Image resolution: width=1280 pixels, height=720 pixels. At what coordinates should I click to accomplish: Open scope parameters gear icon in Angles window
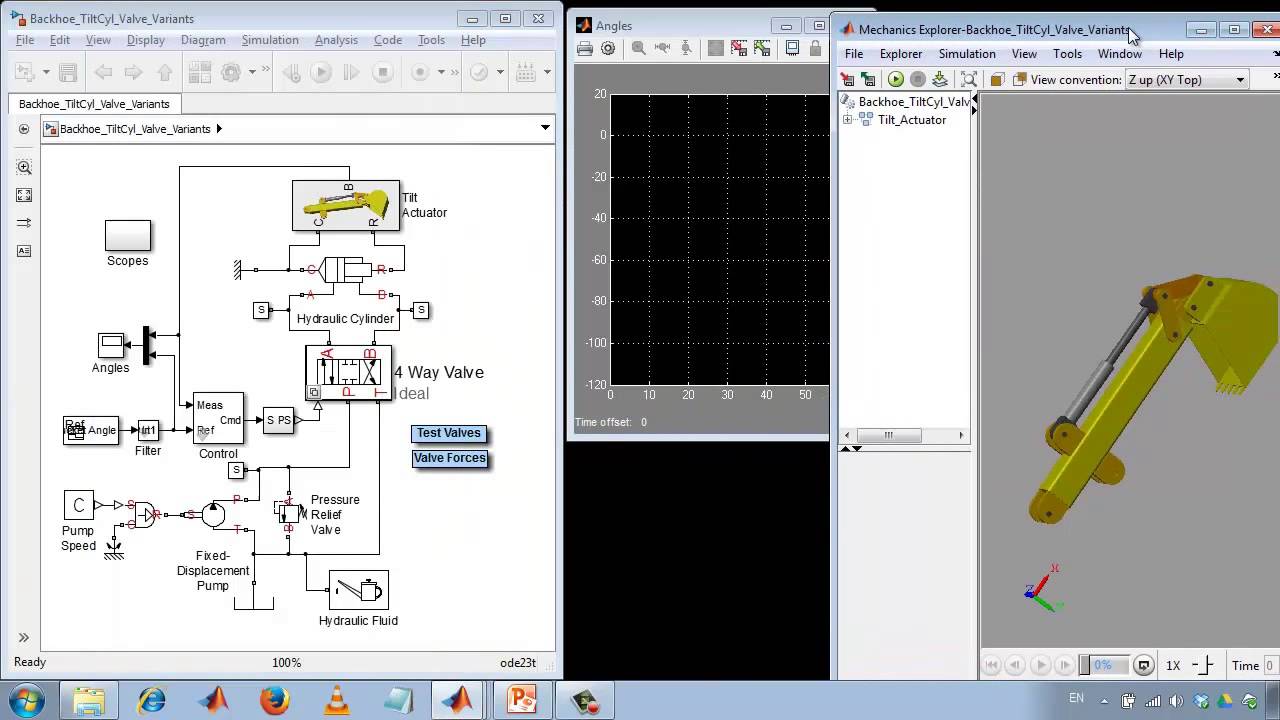pos(608,48)
